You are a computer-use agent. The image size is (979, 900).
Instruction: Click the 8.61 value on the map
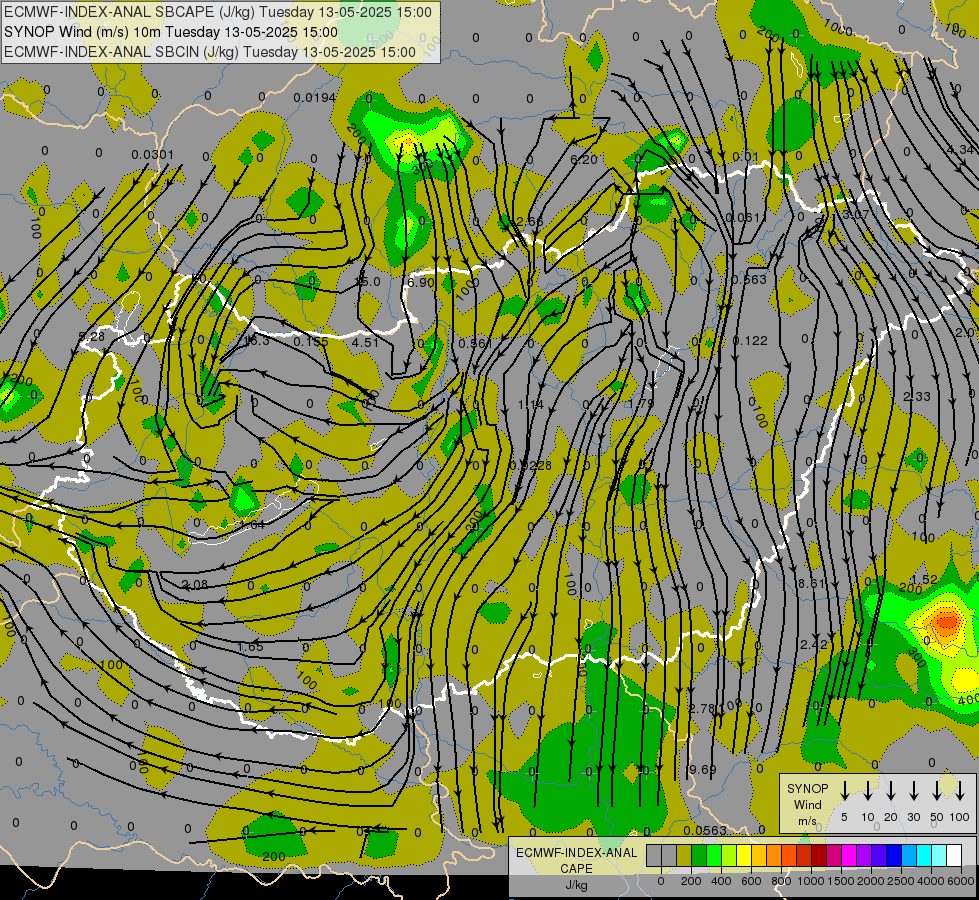(x=812, y=583)
